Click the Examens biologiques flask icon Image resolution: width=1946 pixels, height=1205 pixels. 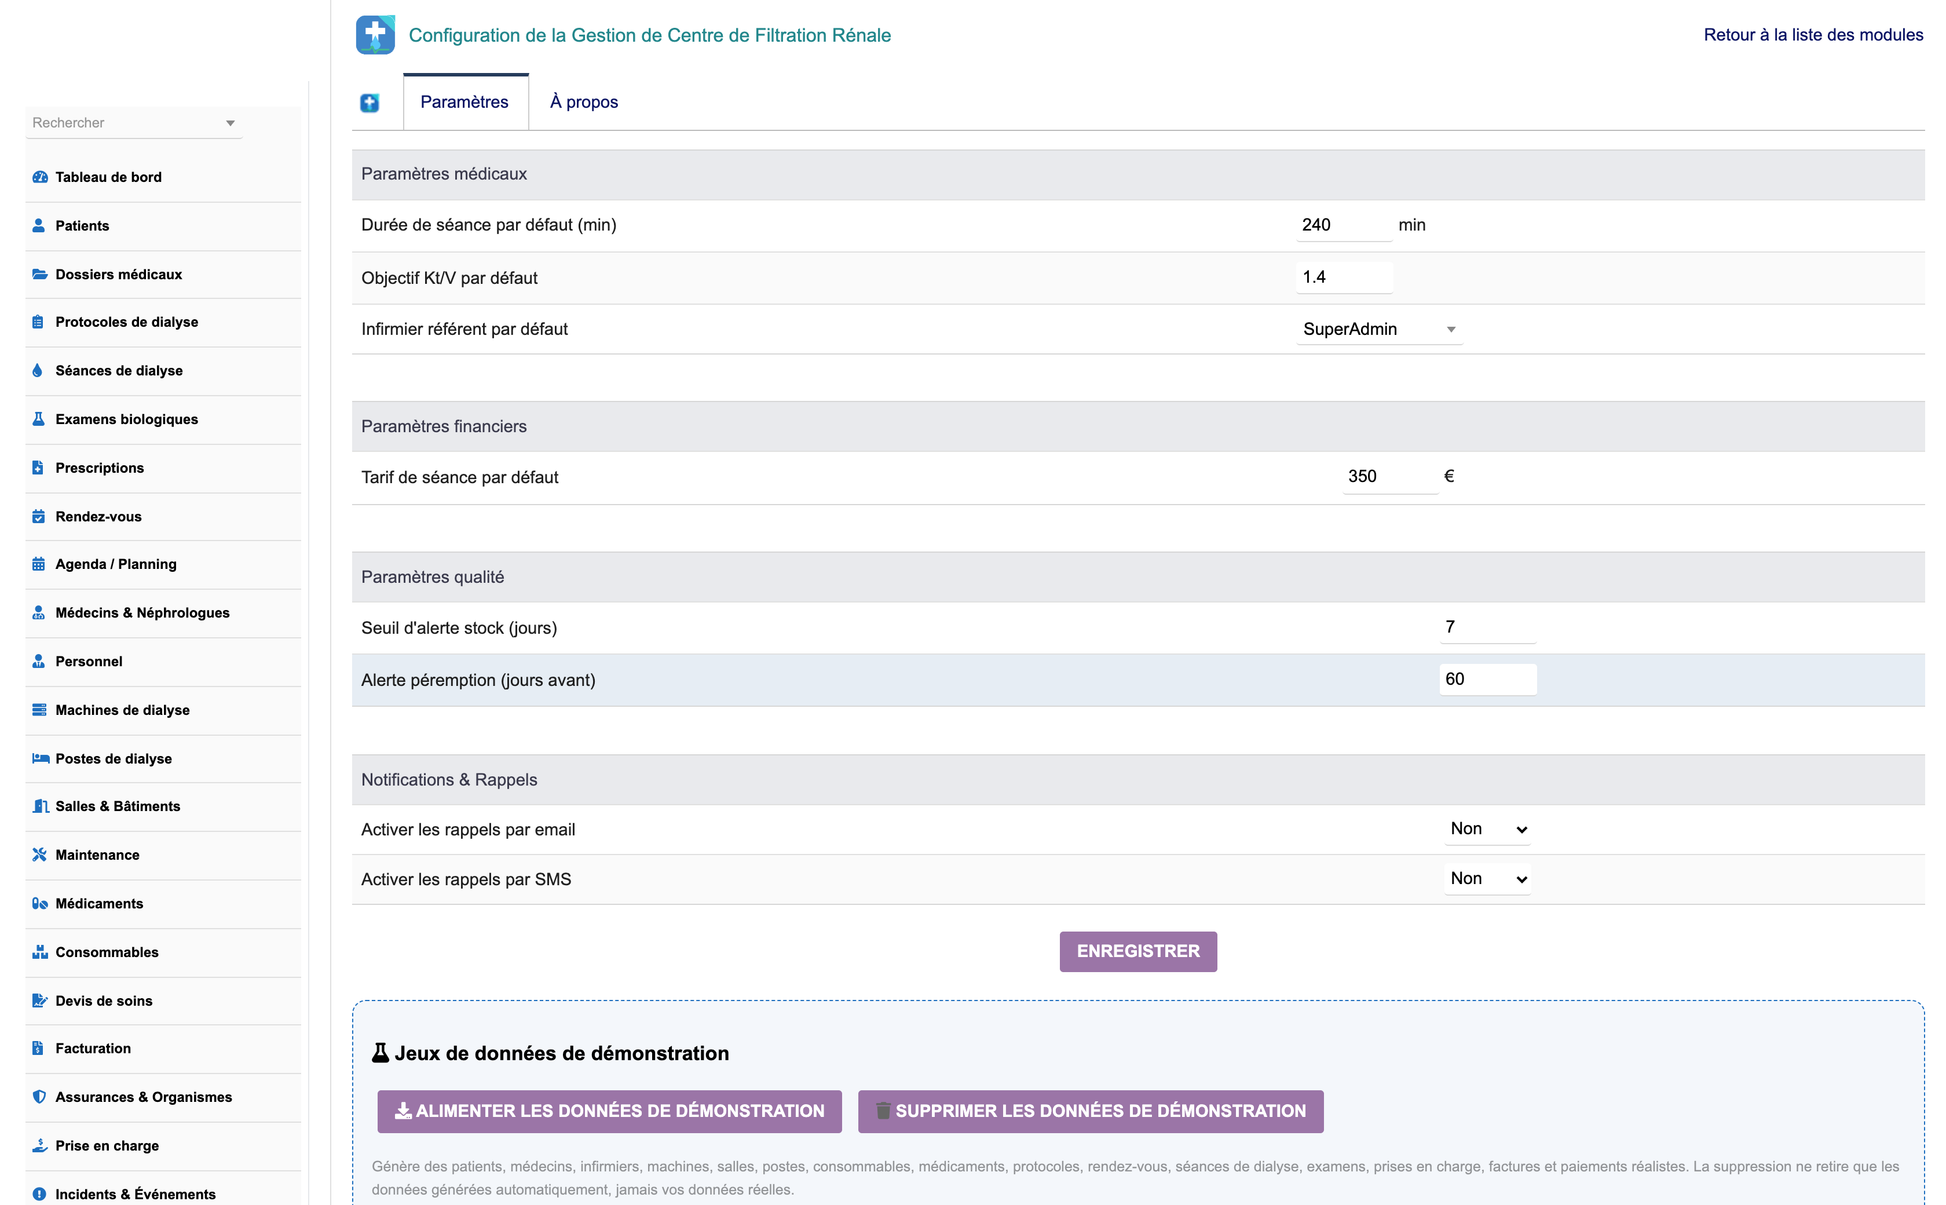coord(39,419)
